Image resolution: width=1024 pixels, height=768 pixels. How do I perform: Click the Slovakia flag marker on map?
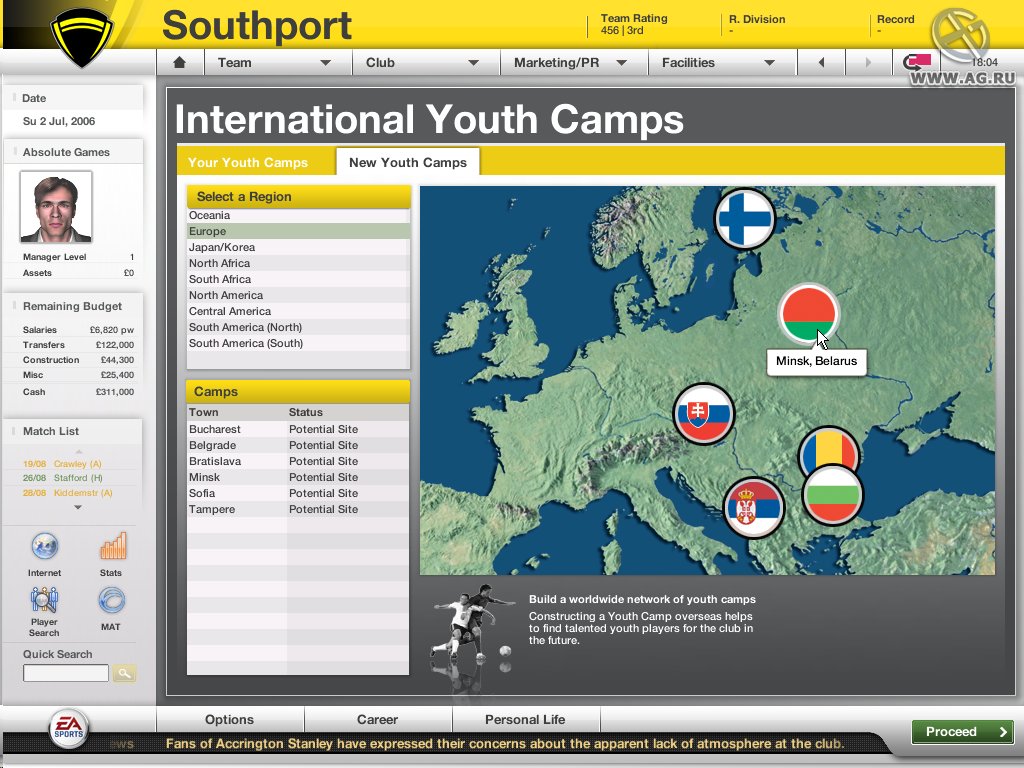point(704,413)
